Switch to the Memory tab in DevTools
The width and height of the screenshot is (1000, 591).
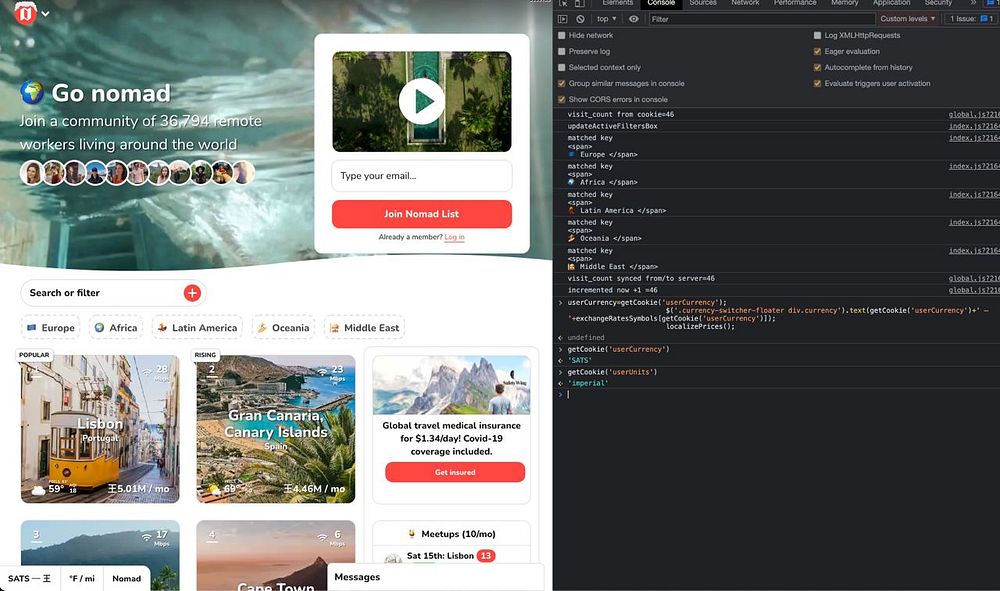click(844, 3)
